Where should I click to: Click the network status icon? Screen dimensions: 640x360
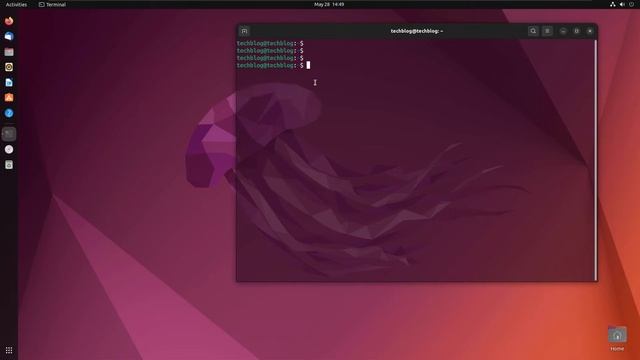point(612,4)
